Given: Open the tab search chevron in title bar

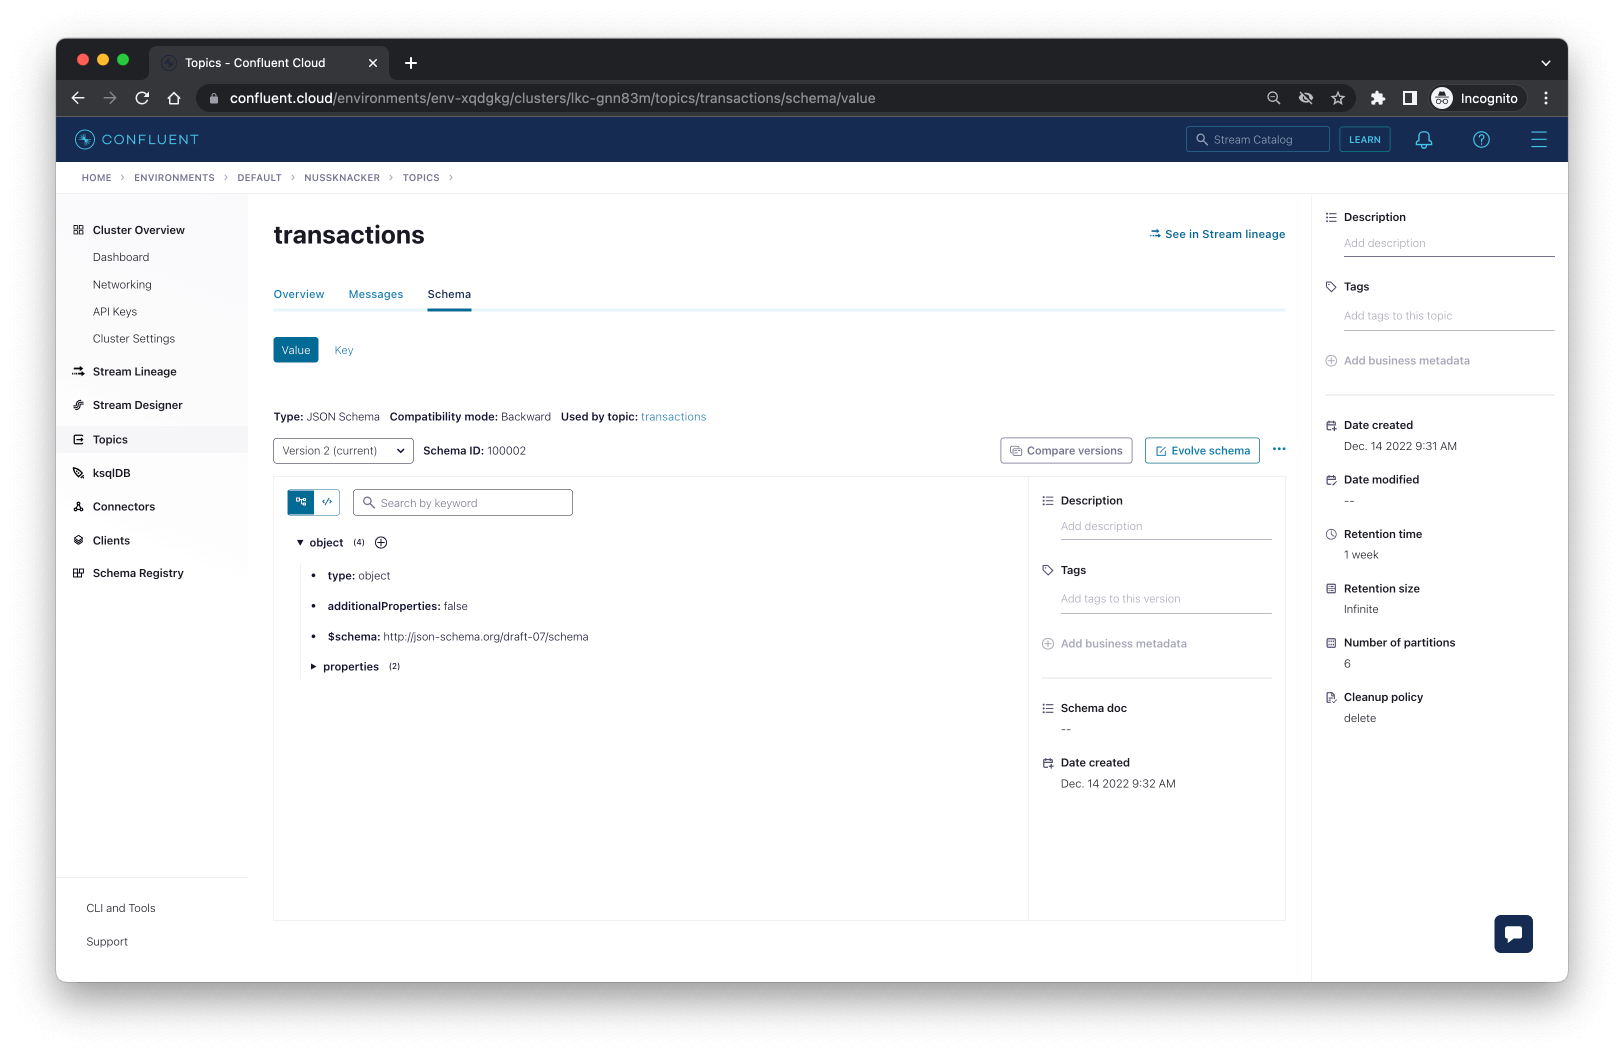Looking at the screenshot, I should pos(1546,63).
